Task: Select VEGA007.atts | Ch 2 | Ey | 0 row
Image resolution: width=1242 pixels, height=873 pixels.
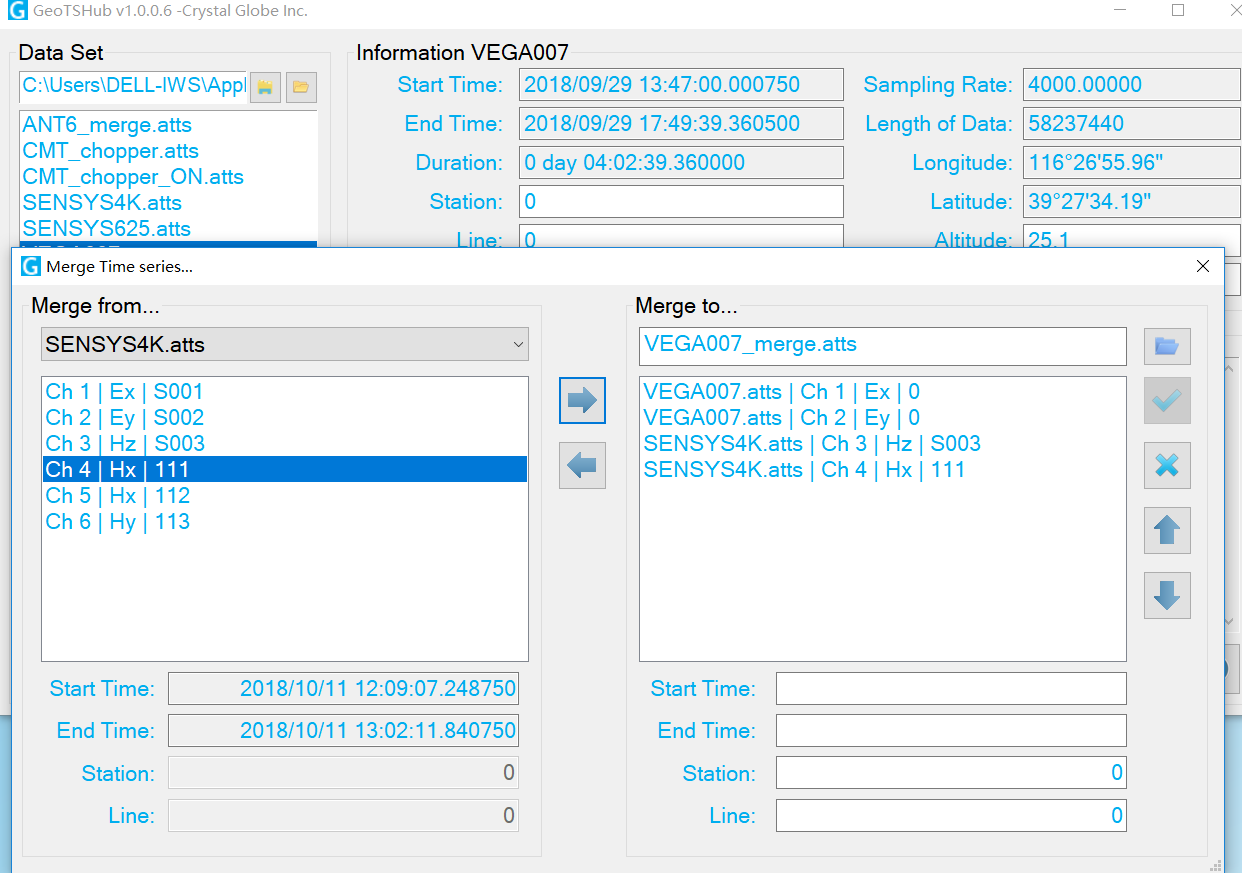Action: coord(883,418)
